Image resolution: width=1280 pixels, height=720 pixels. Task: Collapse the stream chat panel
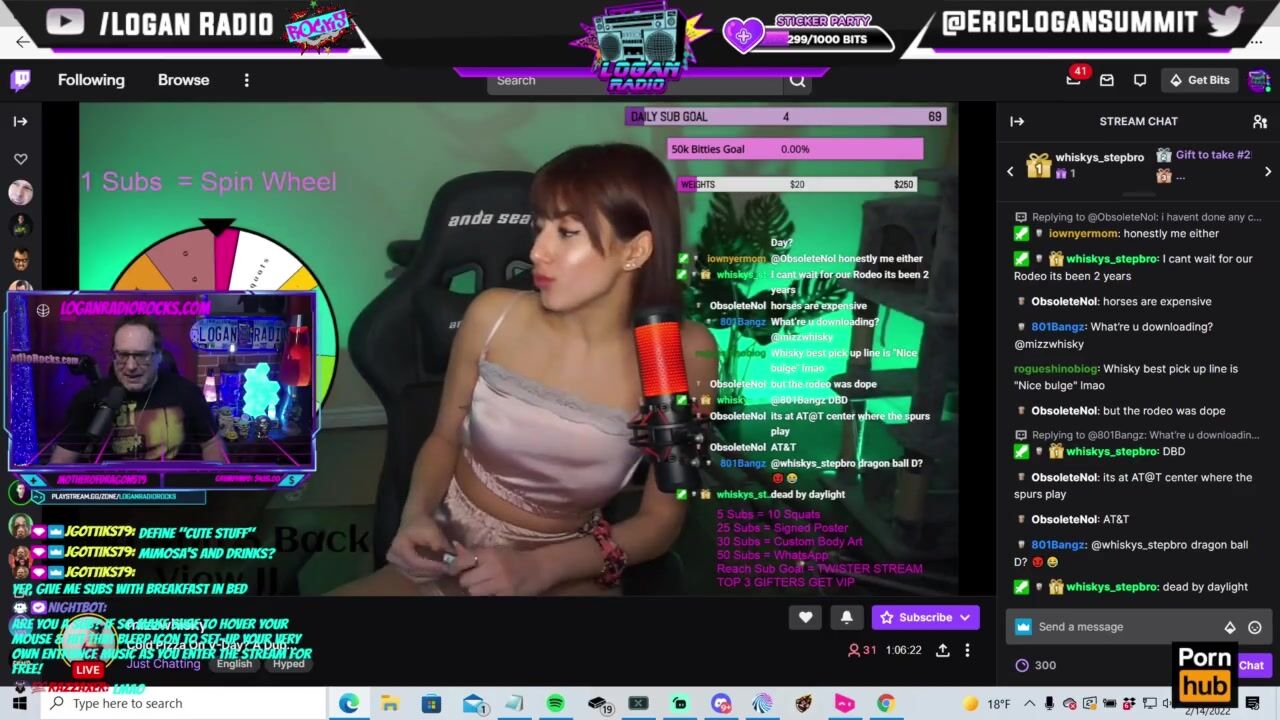1017,121
